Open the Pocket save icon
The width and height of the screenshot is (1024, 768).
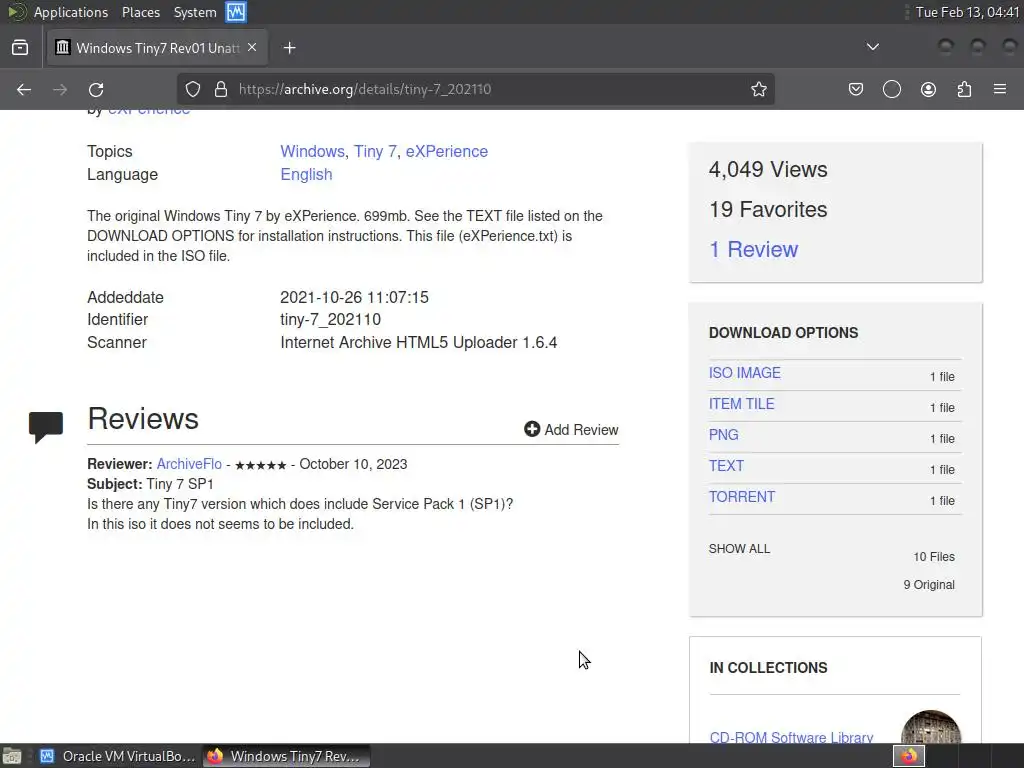click(x=856, y=89)
